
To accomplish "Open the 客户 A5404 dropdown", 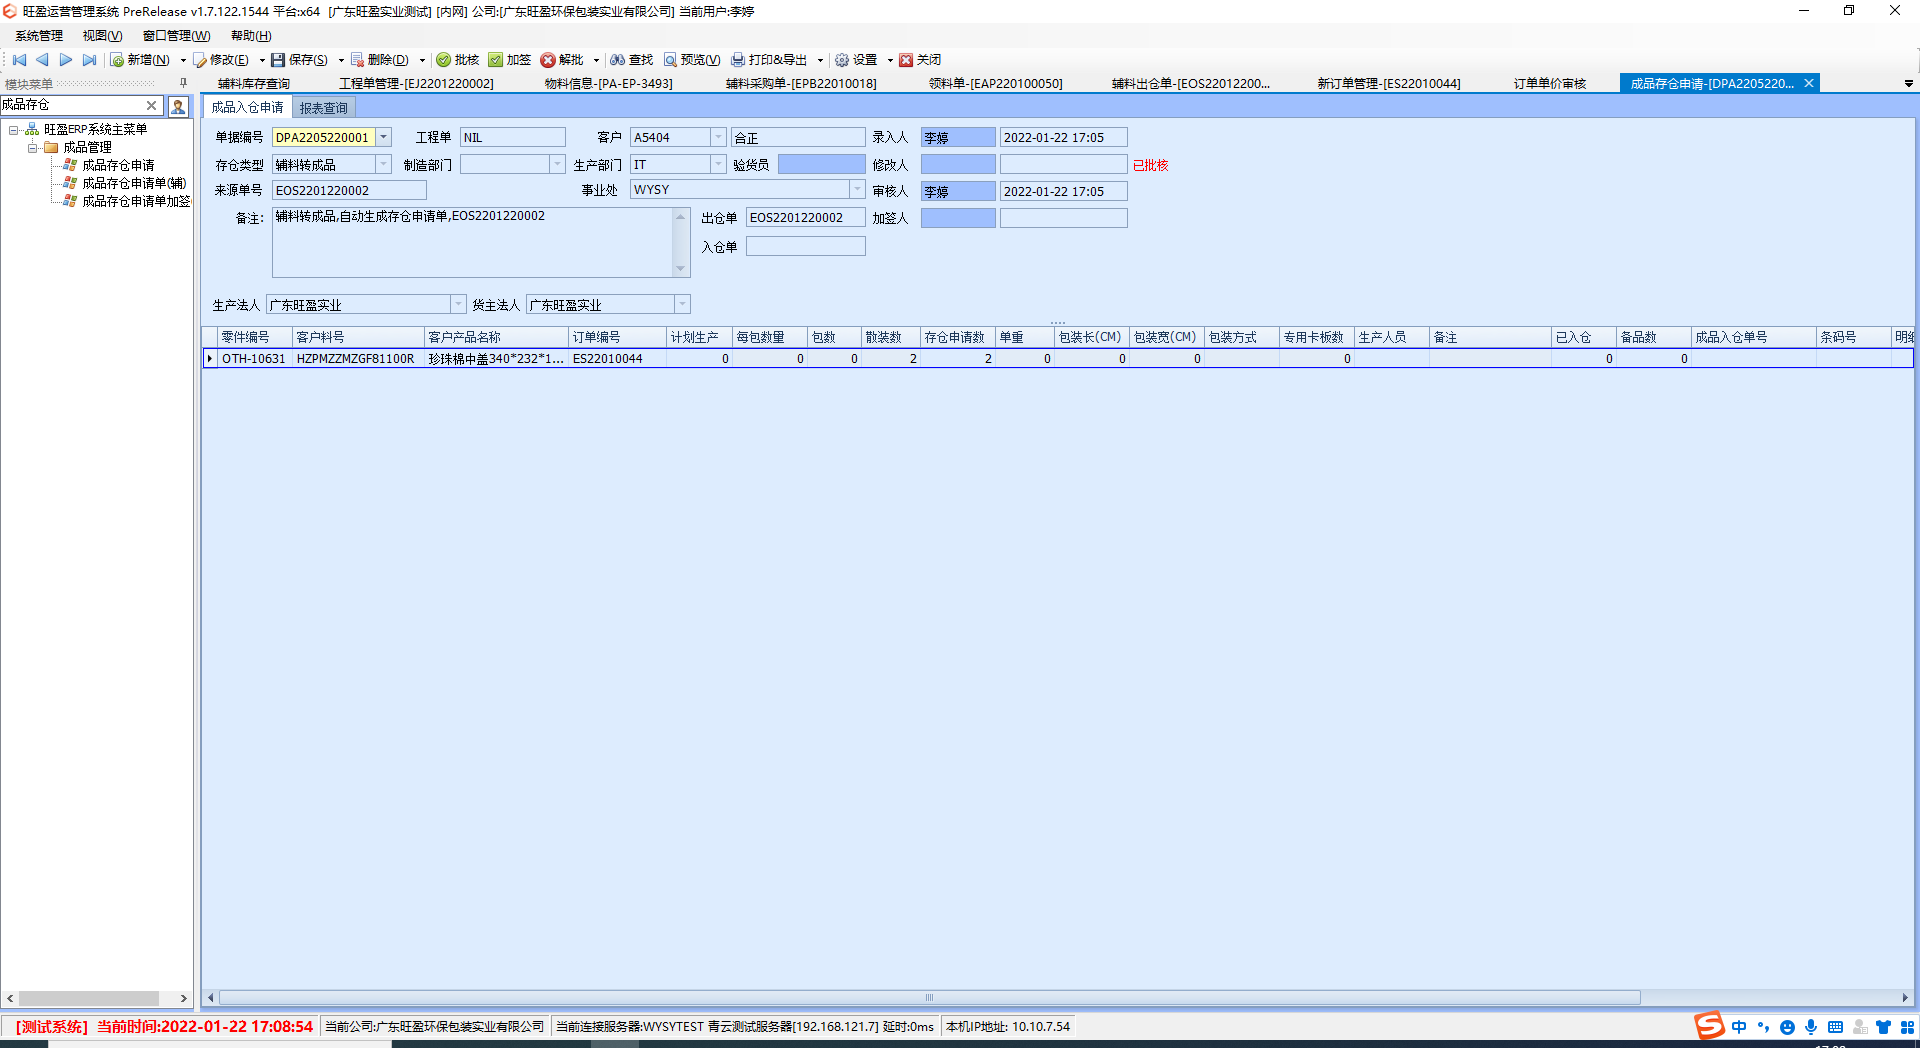I will 718,137.
